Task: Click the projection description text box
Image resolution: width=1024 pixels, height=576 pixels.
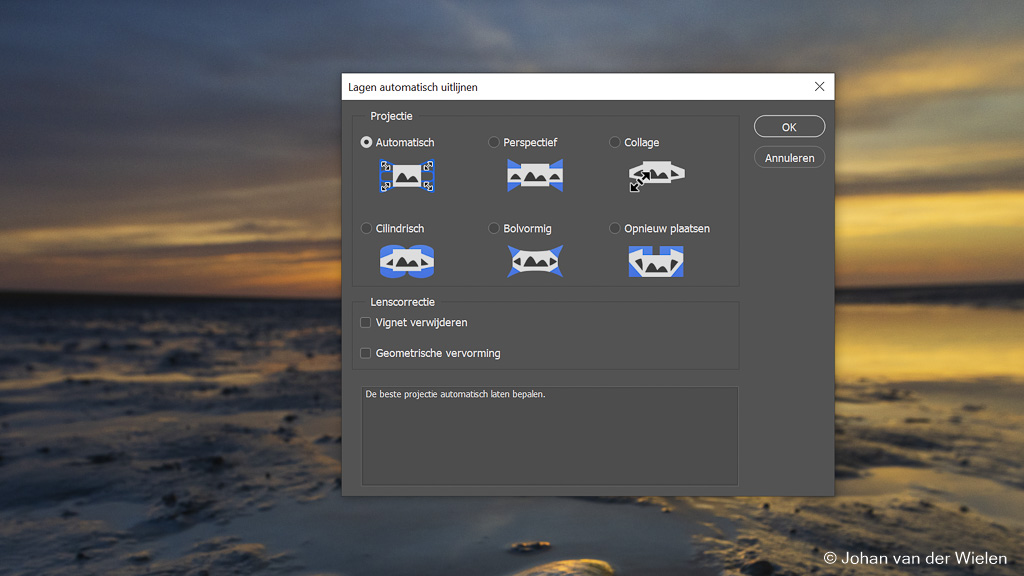Action: coord(549,436)
